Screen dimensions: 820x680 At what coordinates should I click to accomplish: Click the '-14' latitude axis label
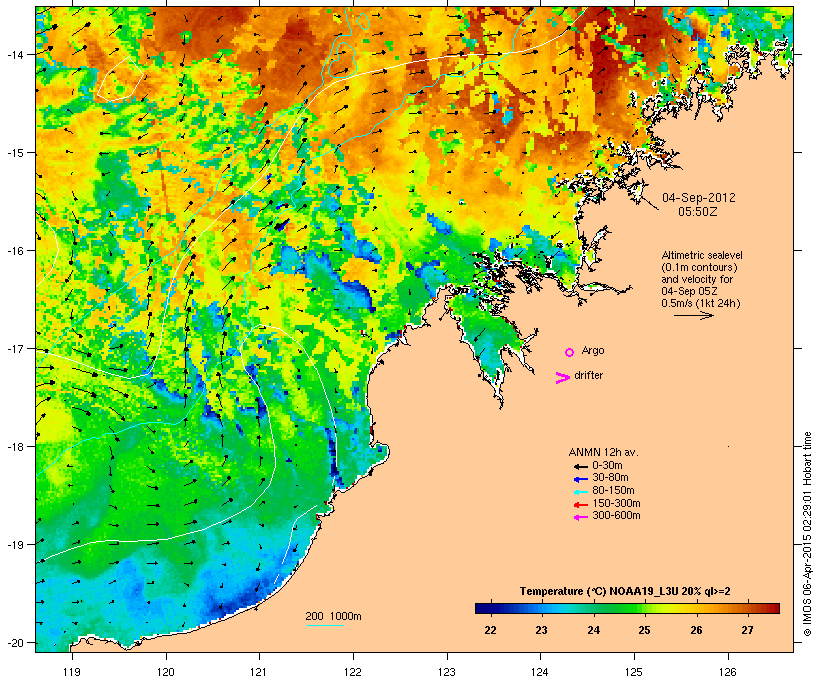coord(14,55)
